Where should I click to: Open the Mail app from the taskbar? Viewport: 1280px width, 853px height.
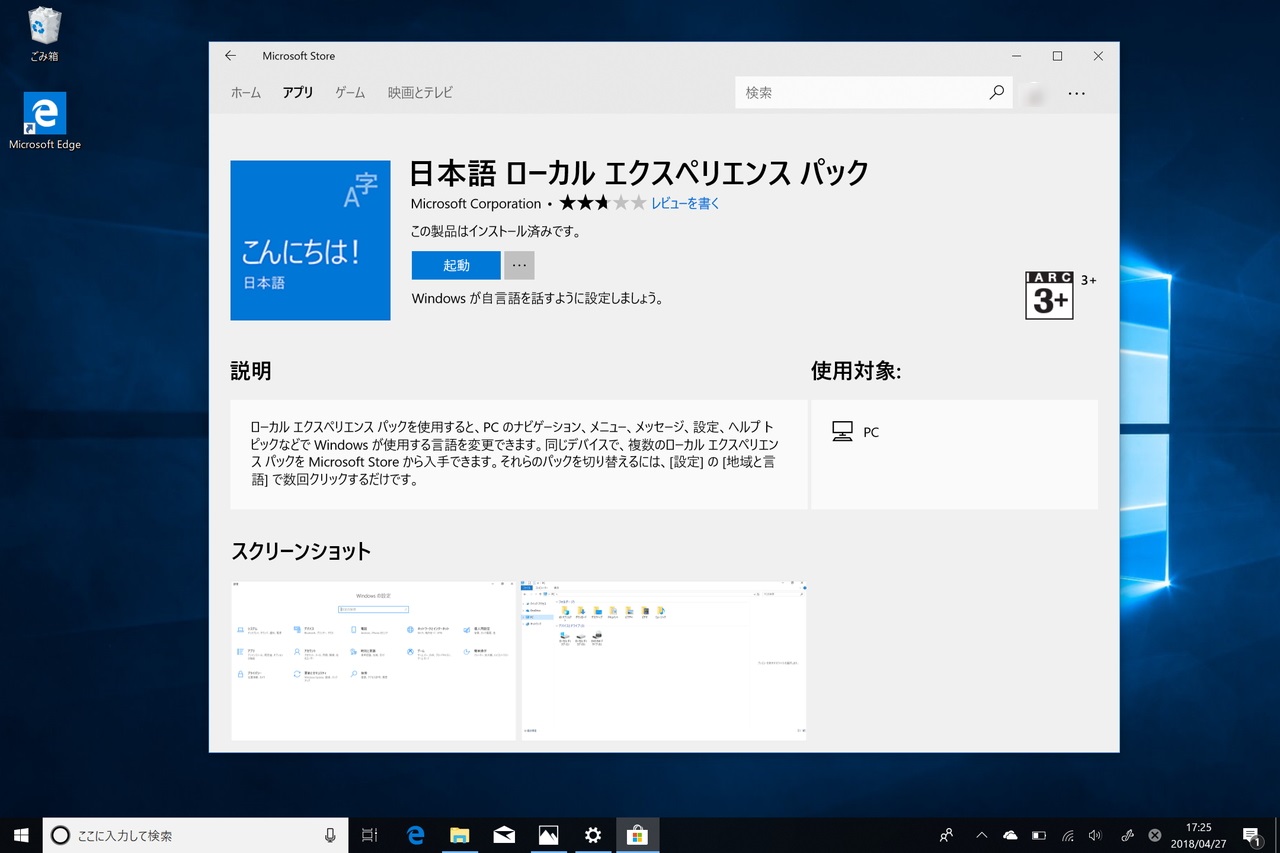(504, 835)
